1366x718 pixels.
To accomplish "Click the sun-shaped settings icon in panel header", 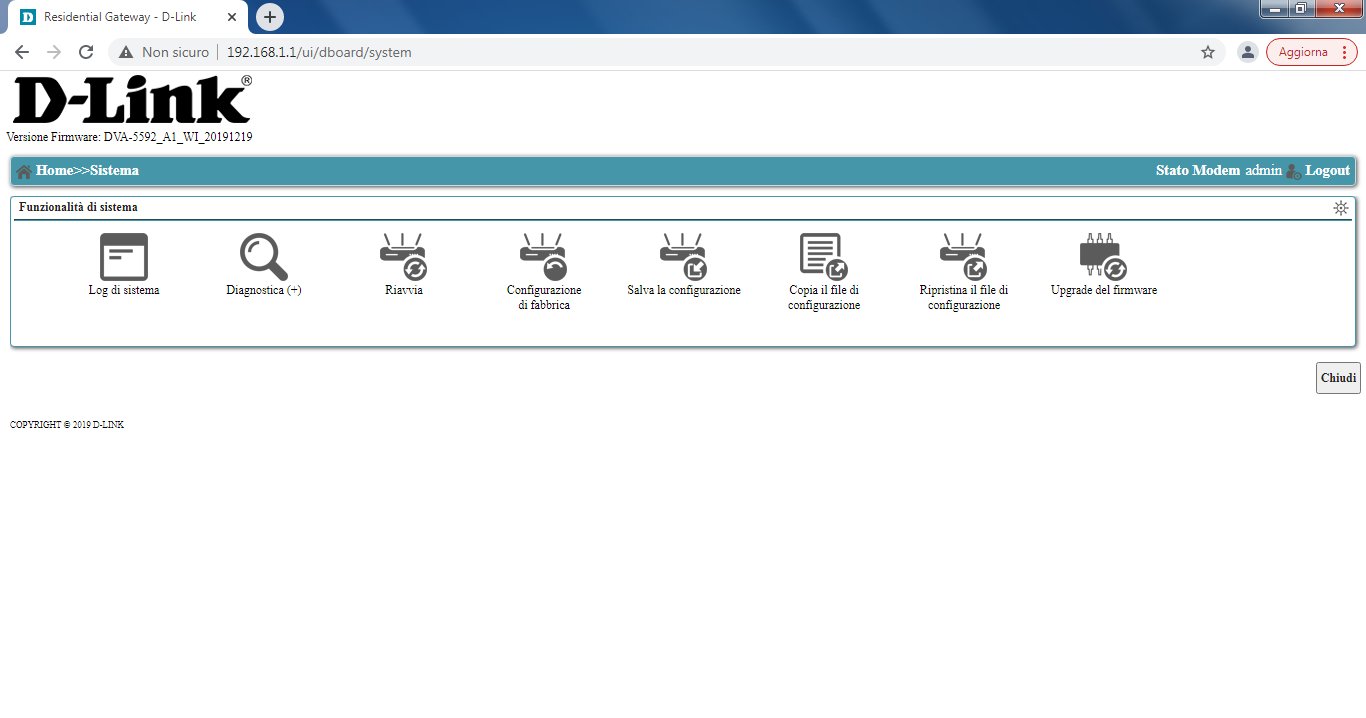I will [x=1340, y=208].
